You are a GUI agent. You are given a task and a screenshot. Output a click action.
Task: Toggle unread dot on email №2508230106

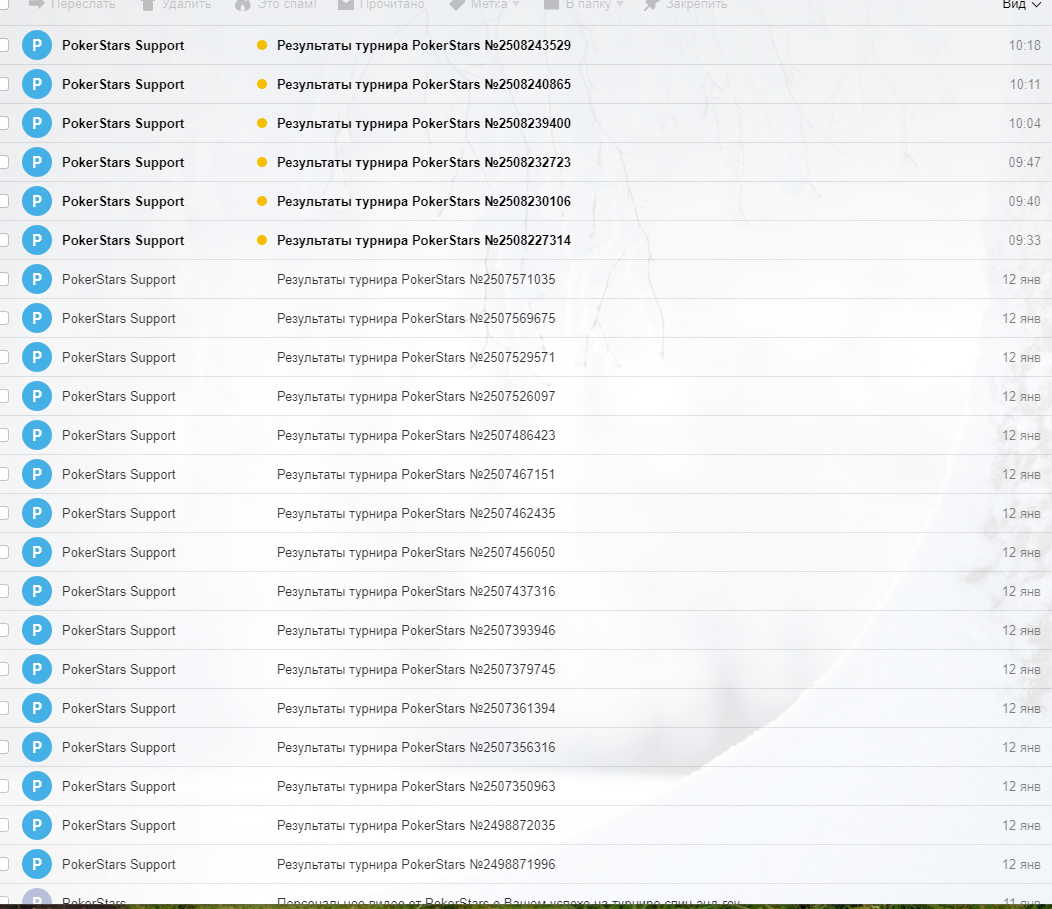coord(262,201)
